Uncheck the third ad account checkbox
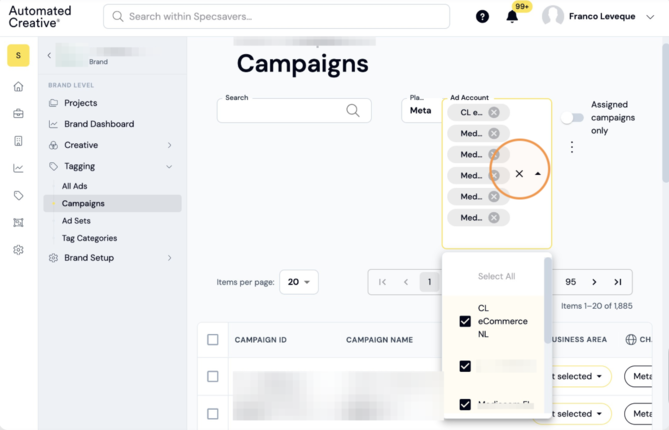 pyautogui.click(x=465, y=404)
